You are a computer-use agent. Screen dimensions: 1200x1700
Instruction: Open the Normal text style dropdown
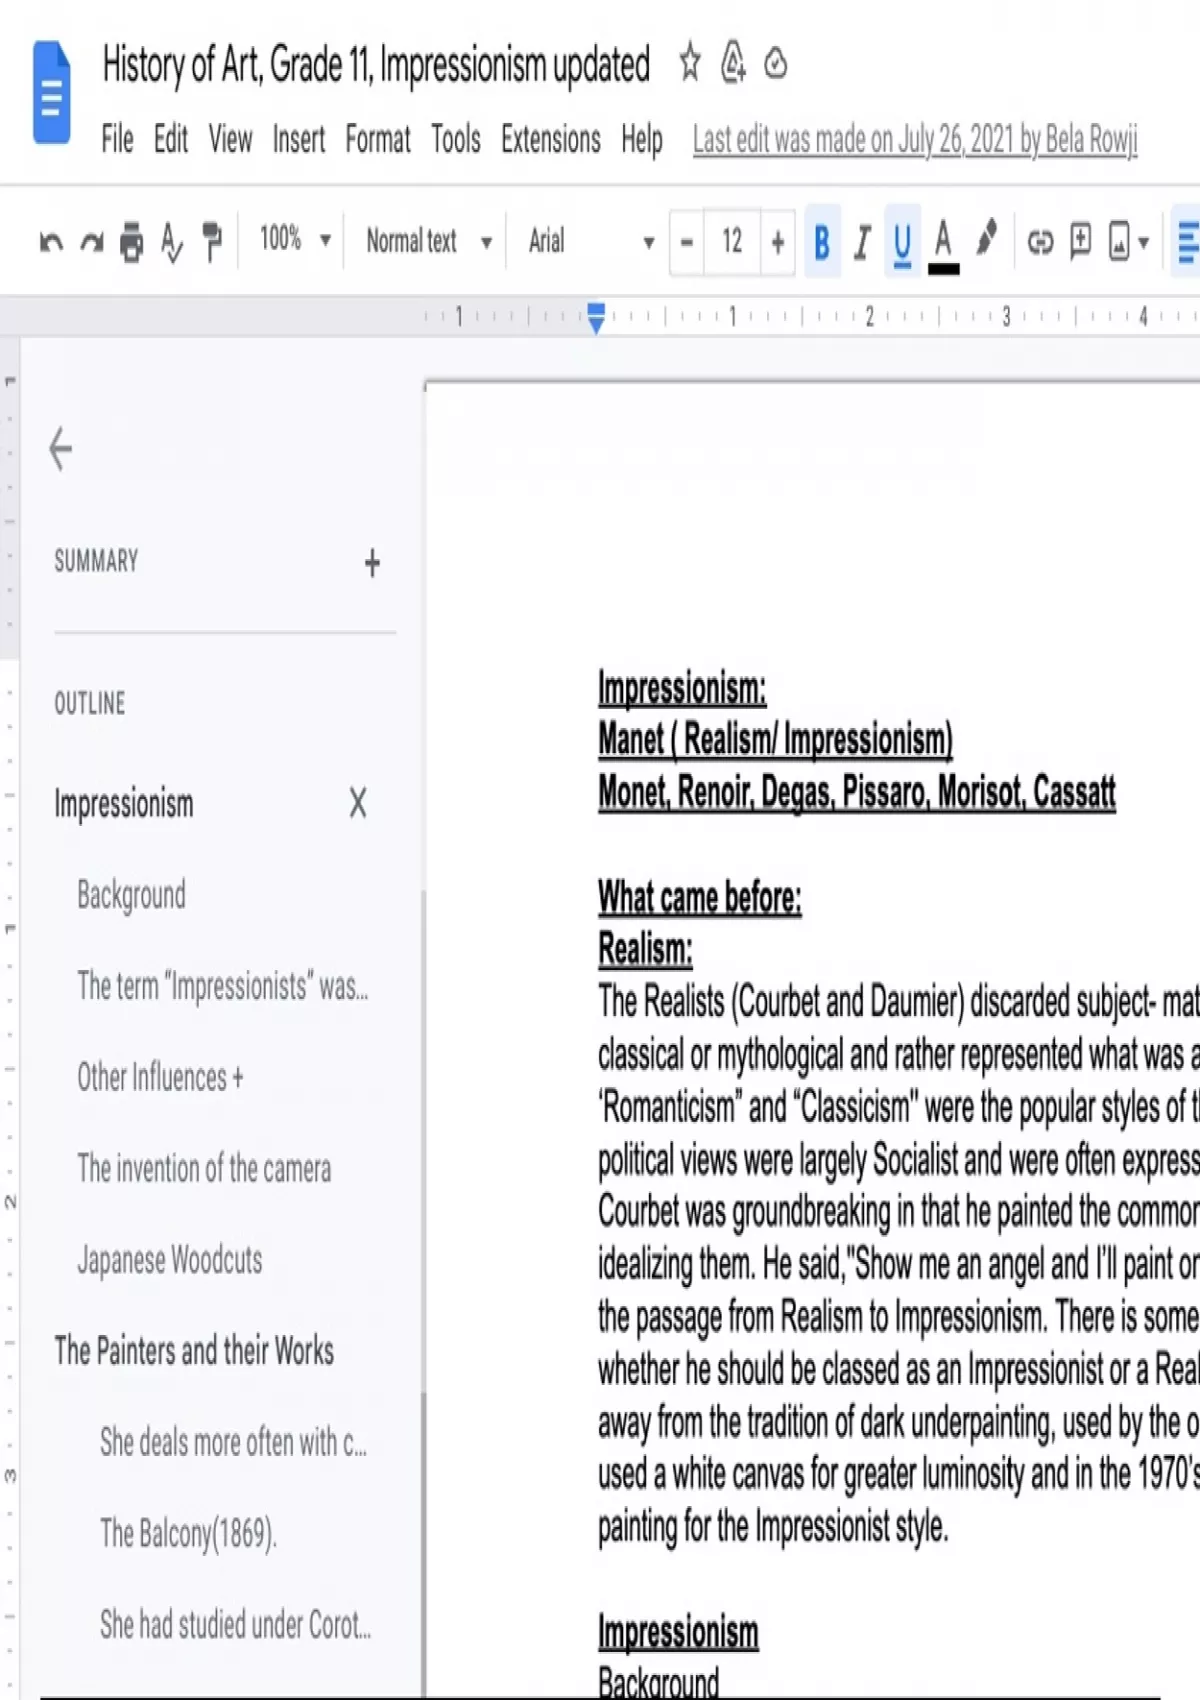[x=428, y=241]
